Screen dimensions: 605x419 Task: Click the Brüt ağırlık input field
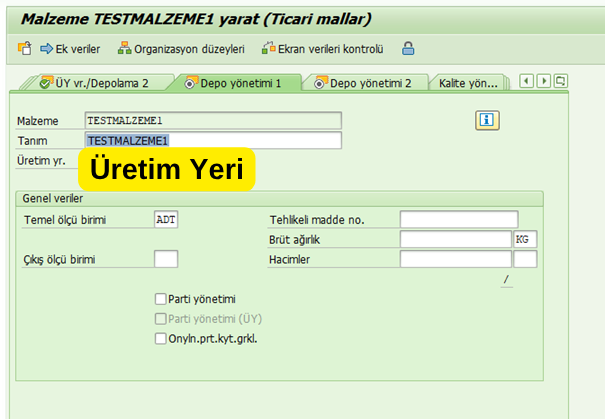[x=454, y=239]
